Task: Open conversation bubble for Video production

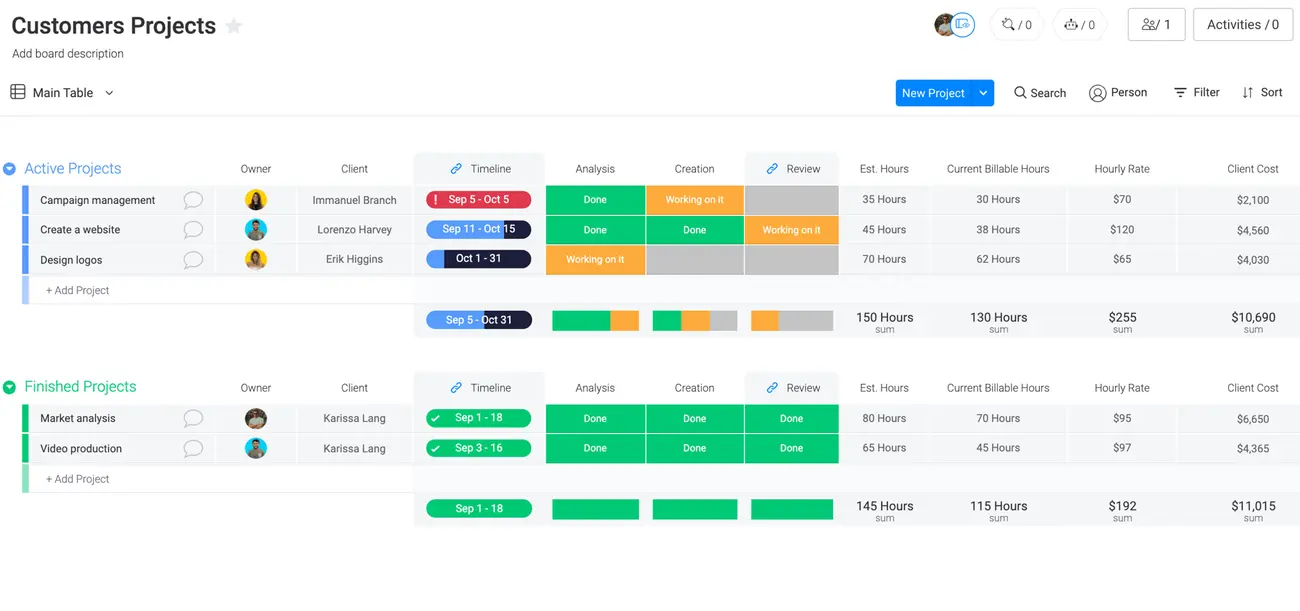Action: coord(193,449)
